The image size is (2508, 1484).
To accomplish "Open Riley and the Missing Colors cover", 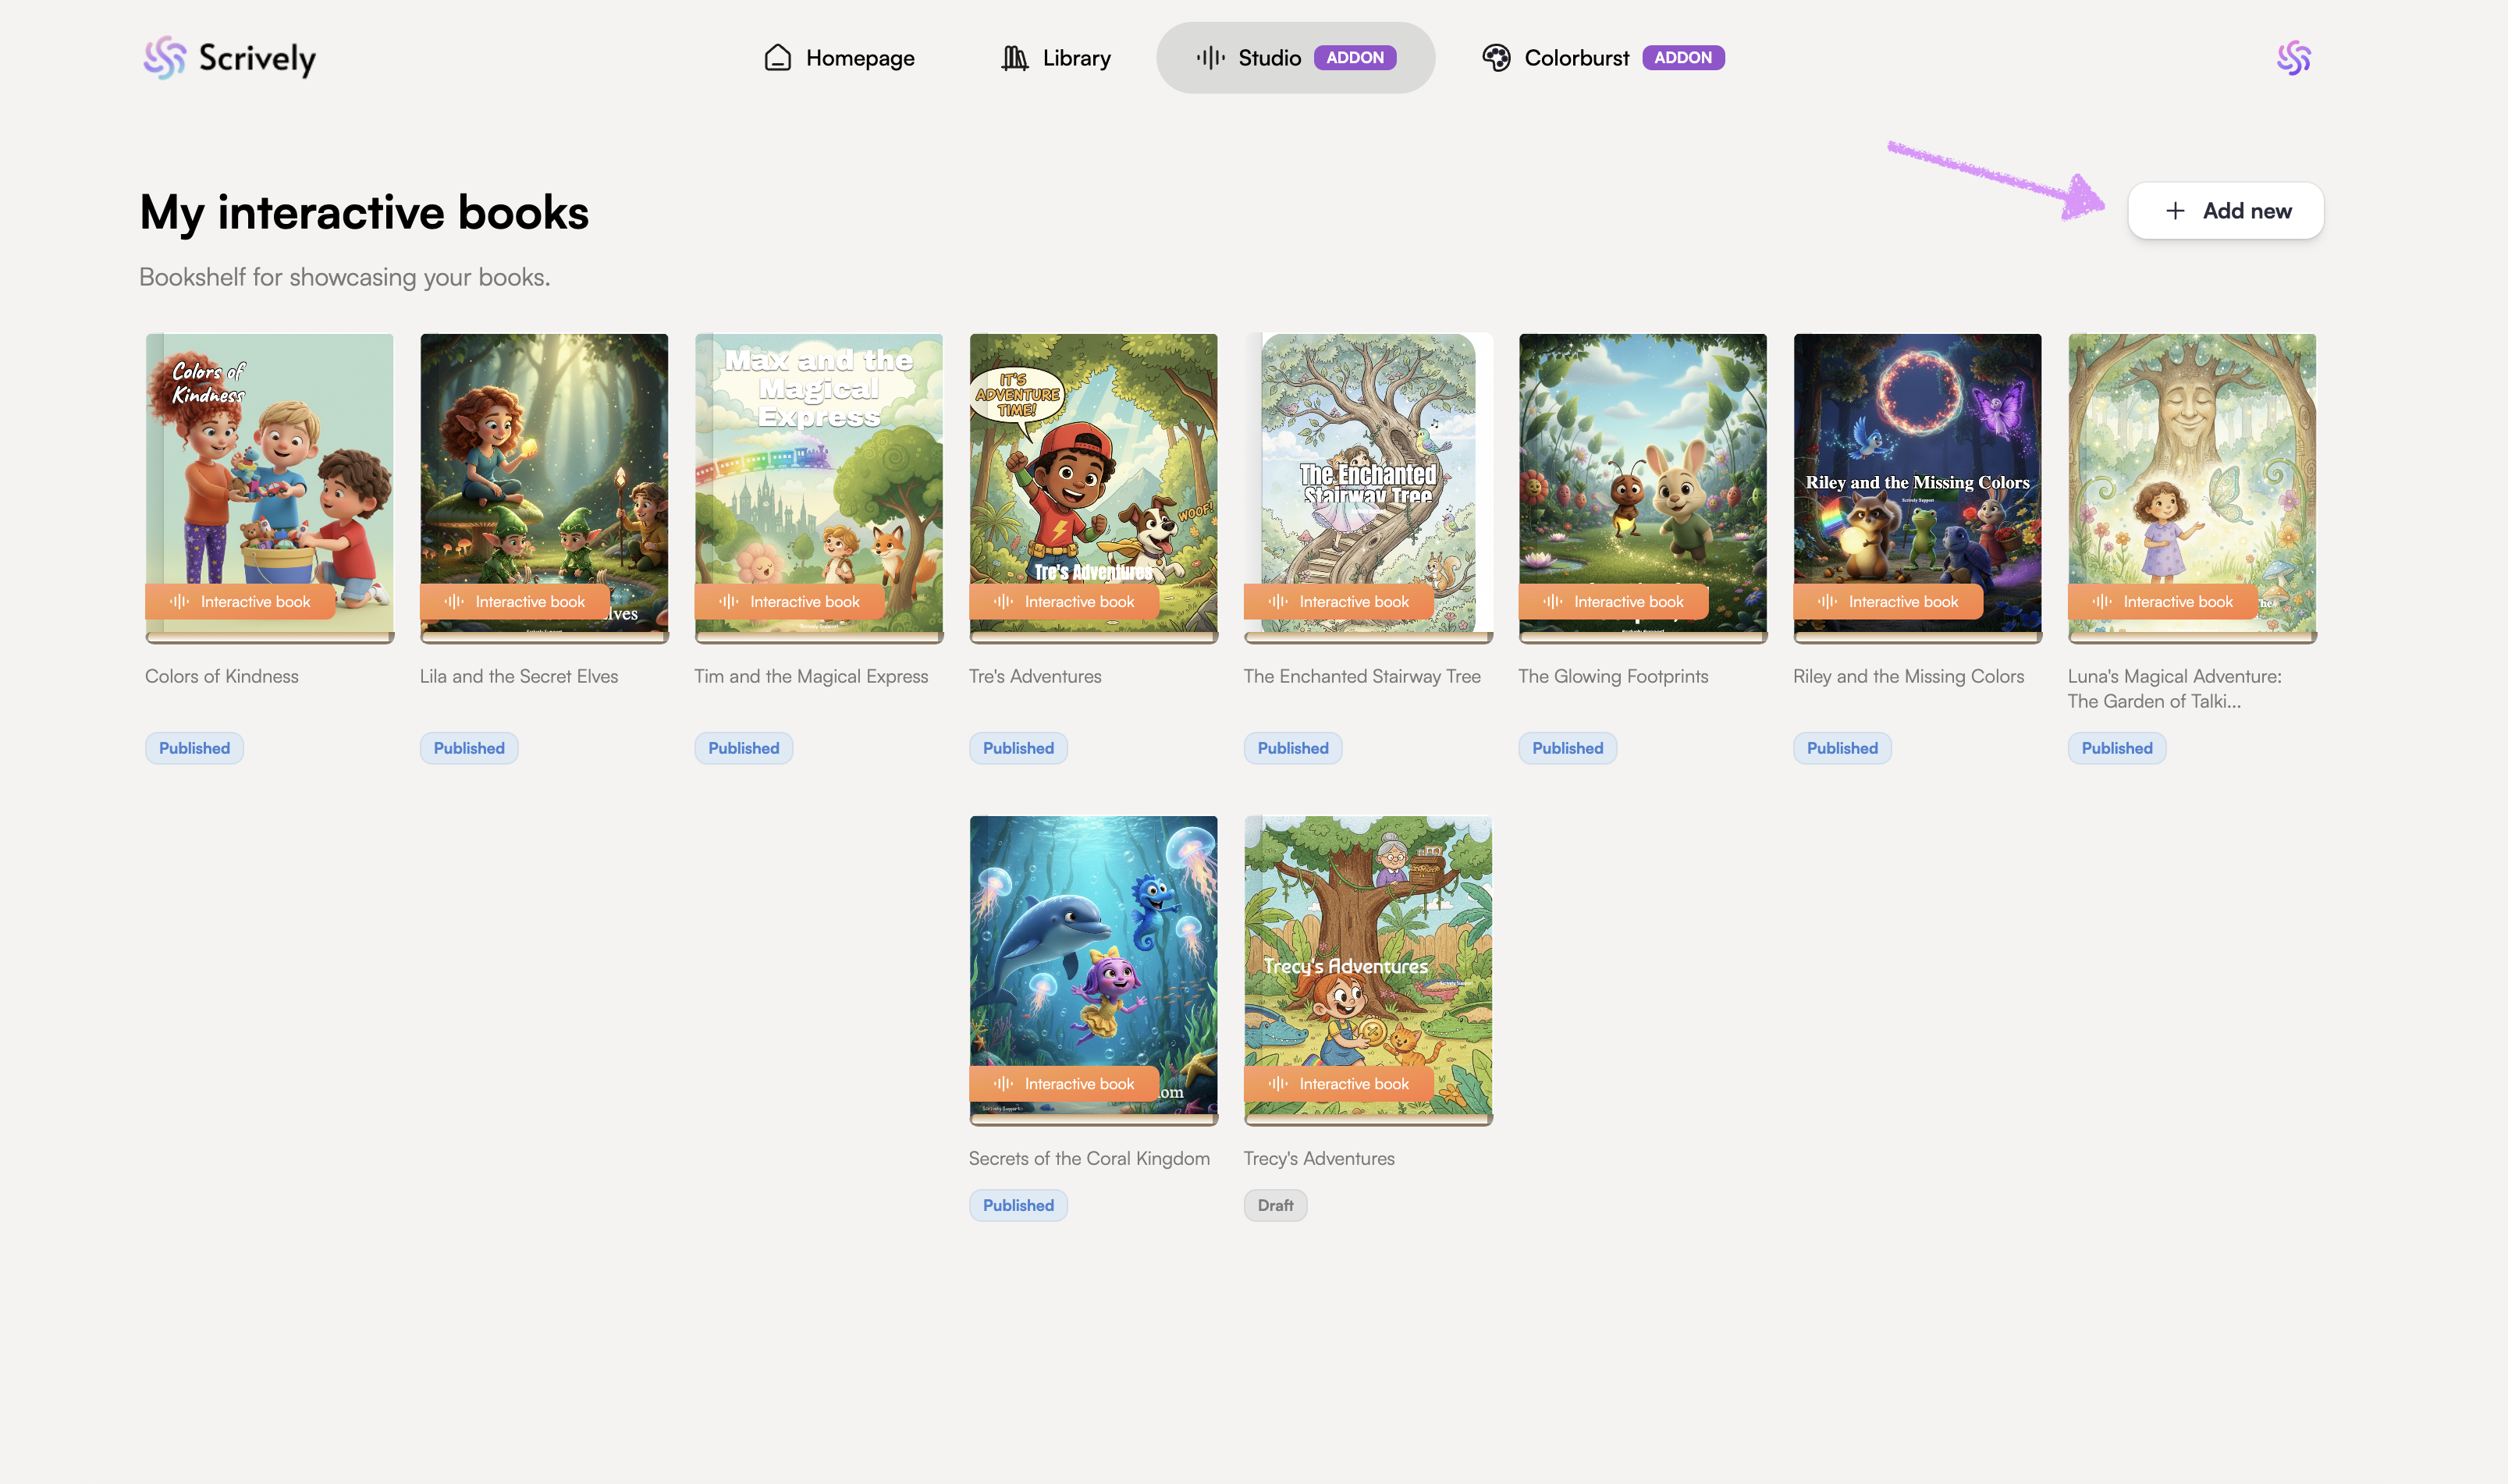I will (x=1917, y=470).
